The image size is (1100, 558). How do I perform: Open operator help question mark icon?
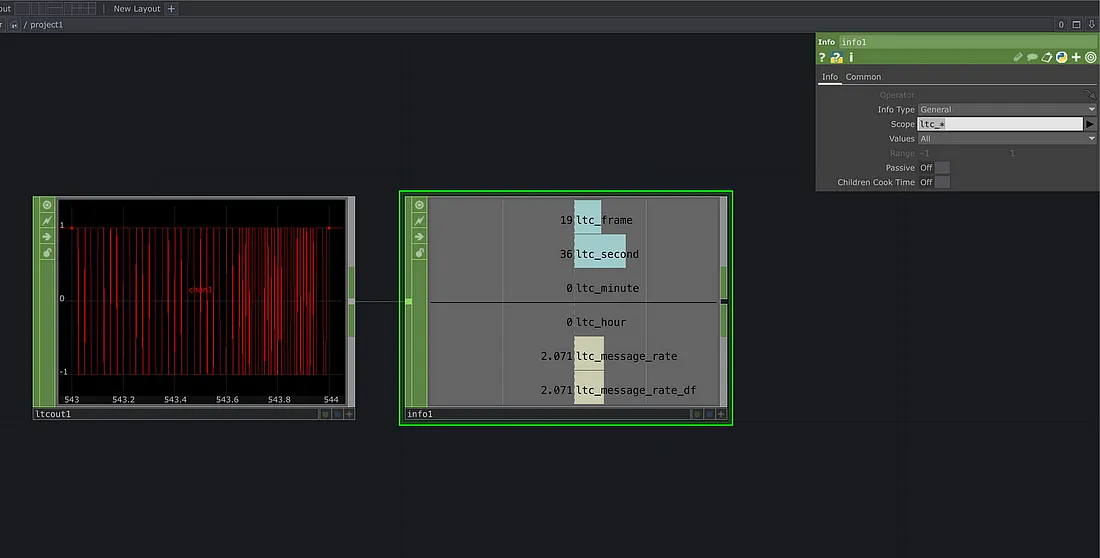(x=822, y=58)
